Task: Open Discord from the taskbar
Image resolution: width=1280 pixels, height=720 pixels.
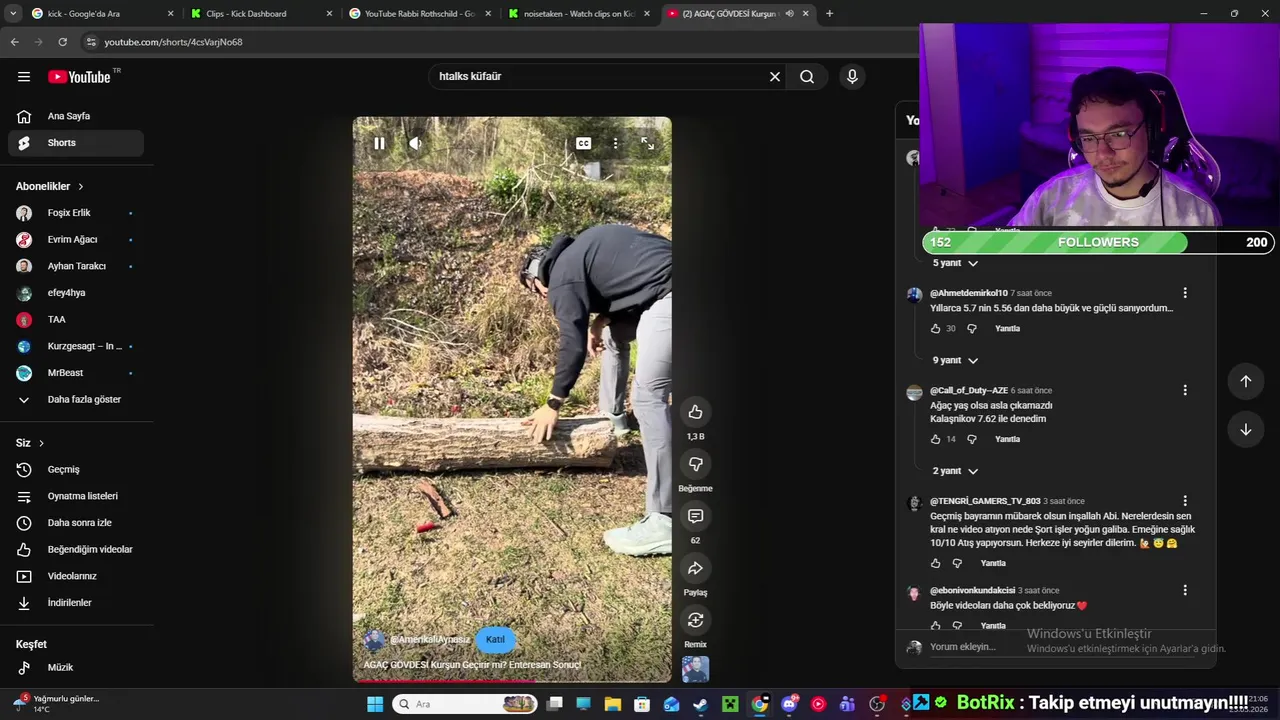Action: [789, 704]
